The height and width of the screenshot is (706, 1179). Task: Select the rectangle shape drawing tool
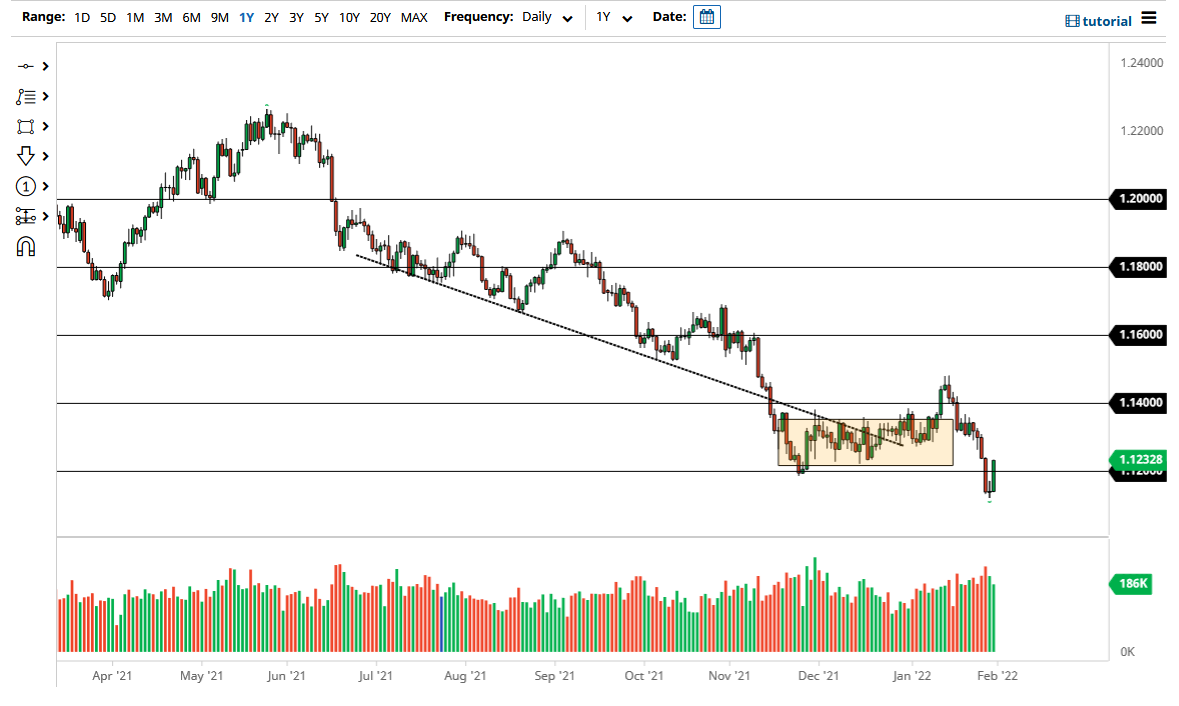27,126
